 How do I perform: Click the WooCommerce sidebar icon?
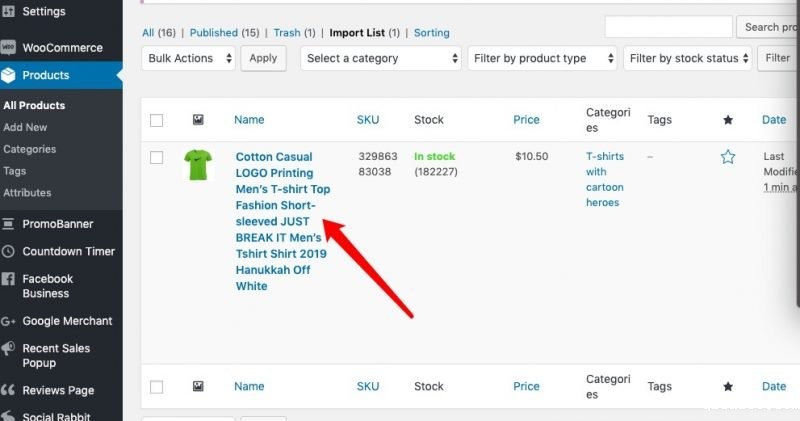pyautogui.click(x=9, y=47)
